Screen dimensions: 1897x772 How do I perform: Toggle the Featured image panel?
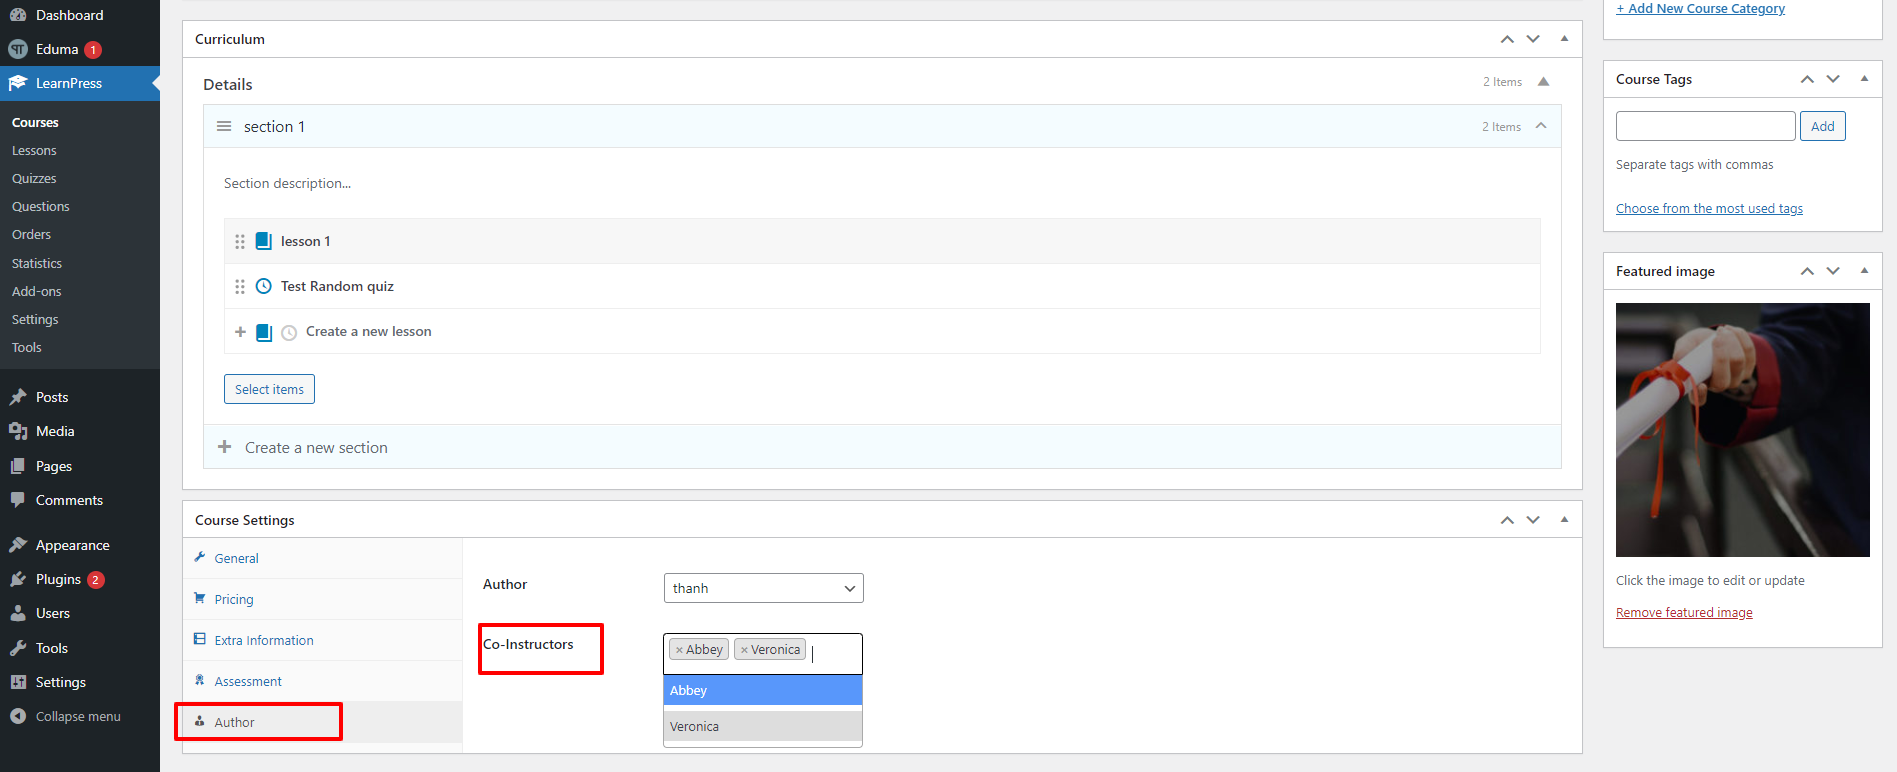[1864, 271]
